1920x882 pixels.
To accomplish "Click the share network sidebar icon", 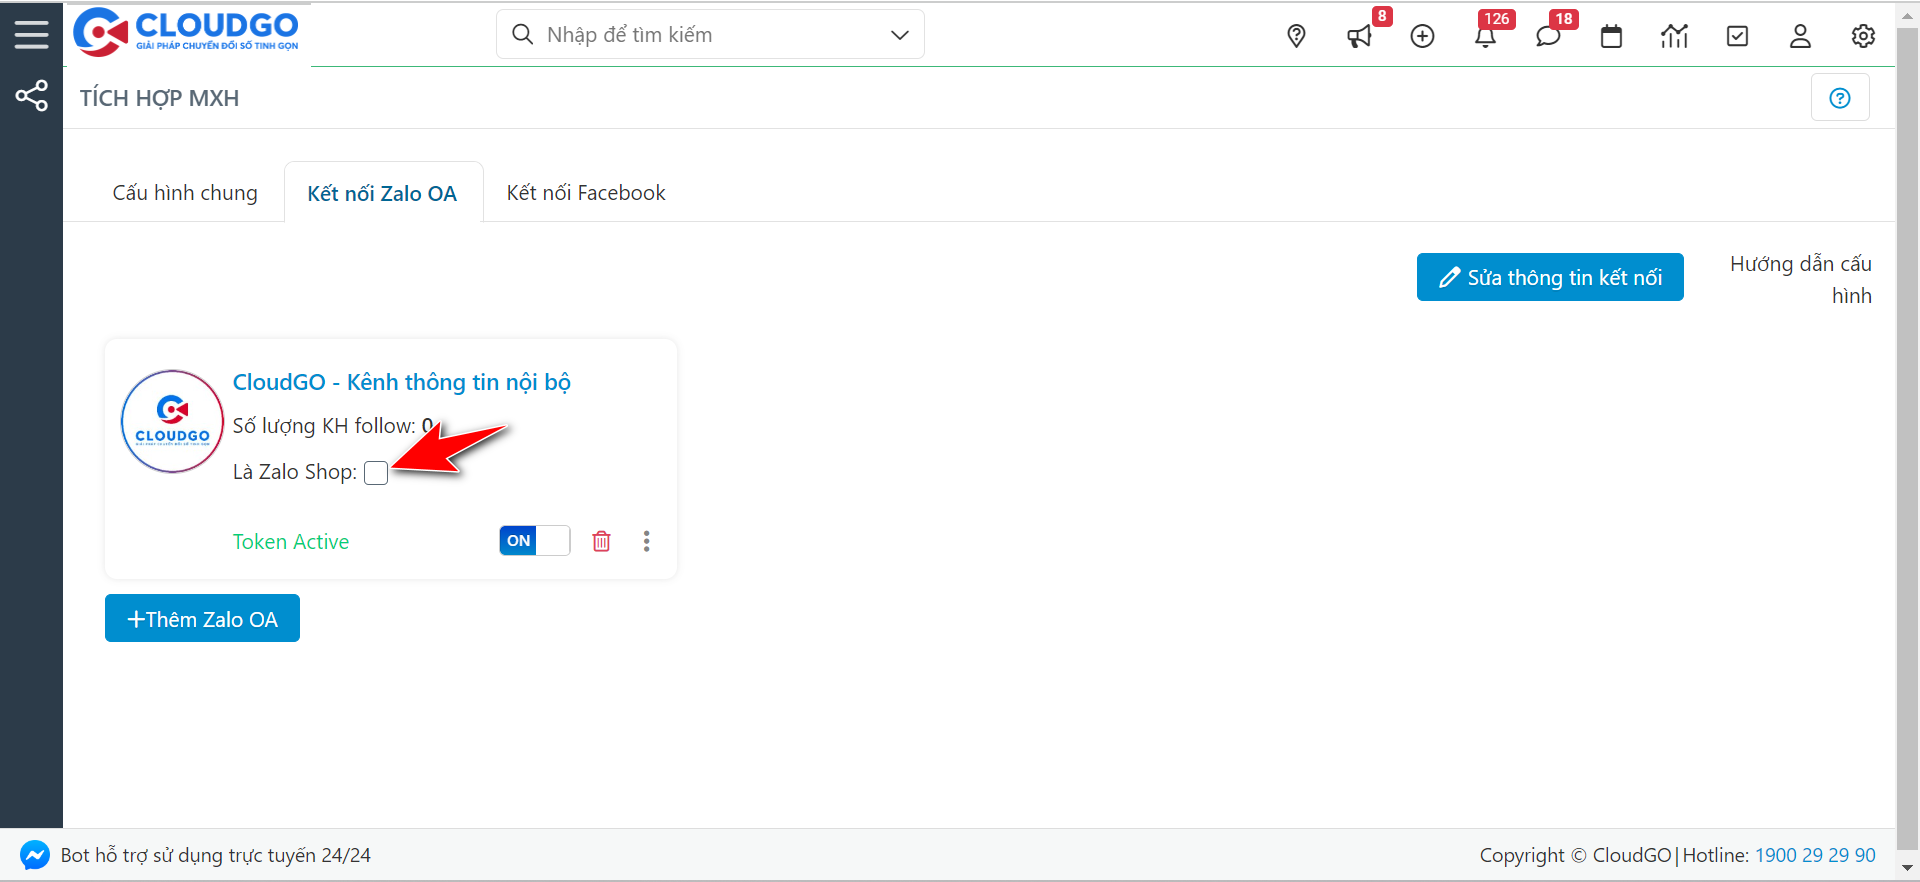I will pyautogui.click(x=31, y=96).
